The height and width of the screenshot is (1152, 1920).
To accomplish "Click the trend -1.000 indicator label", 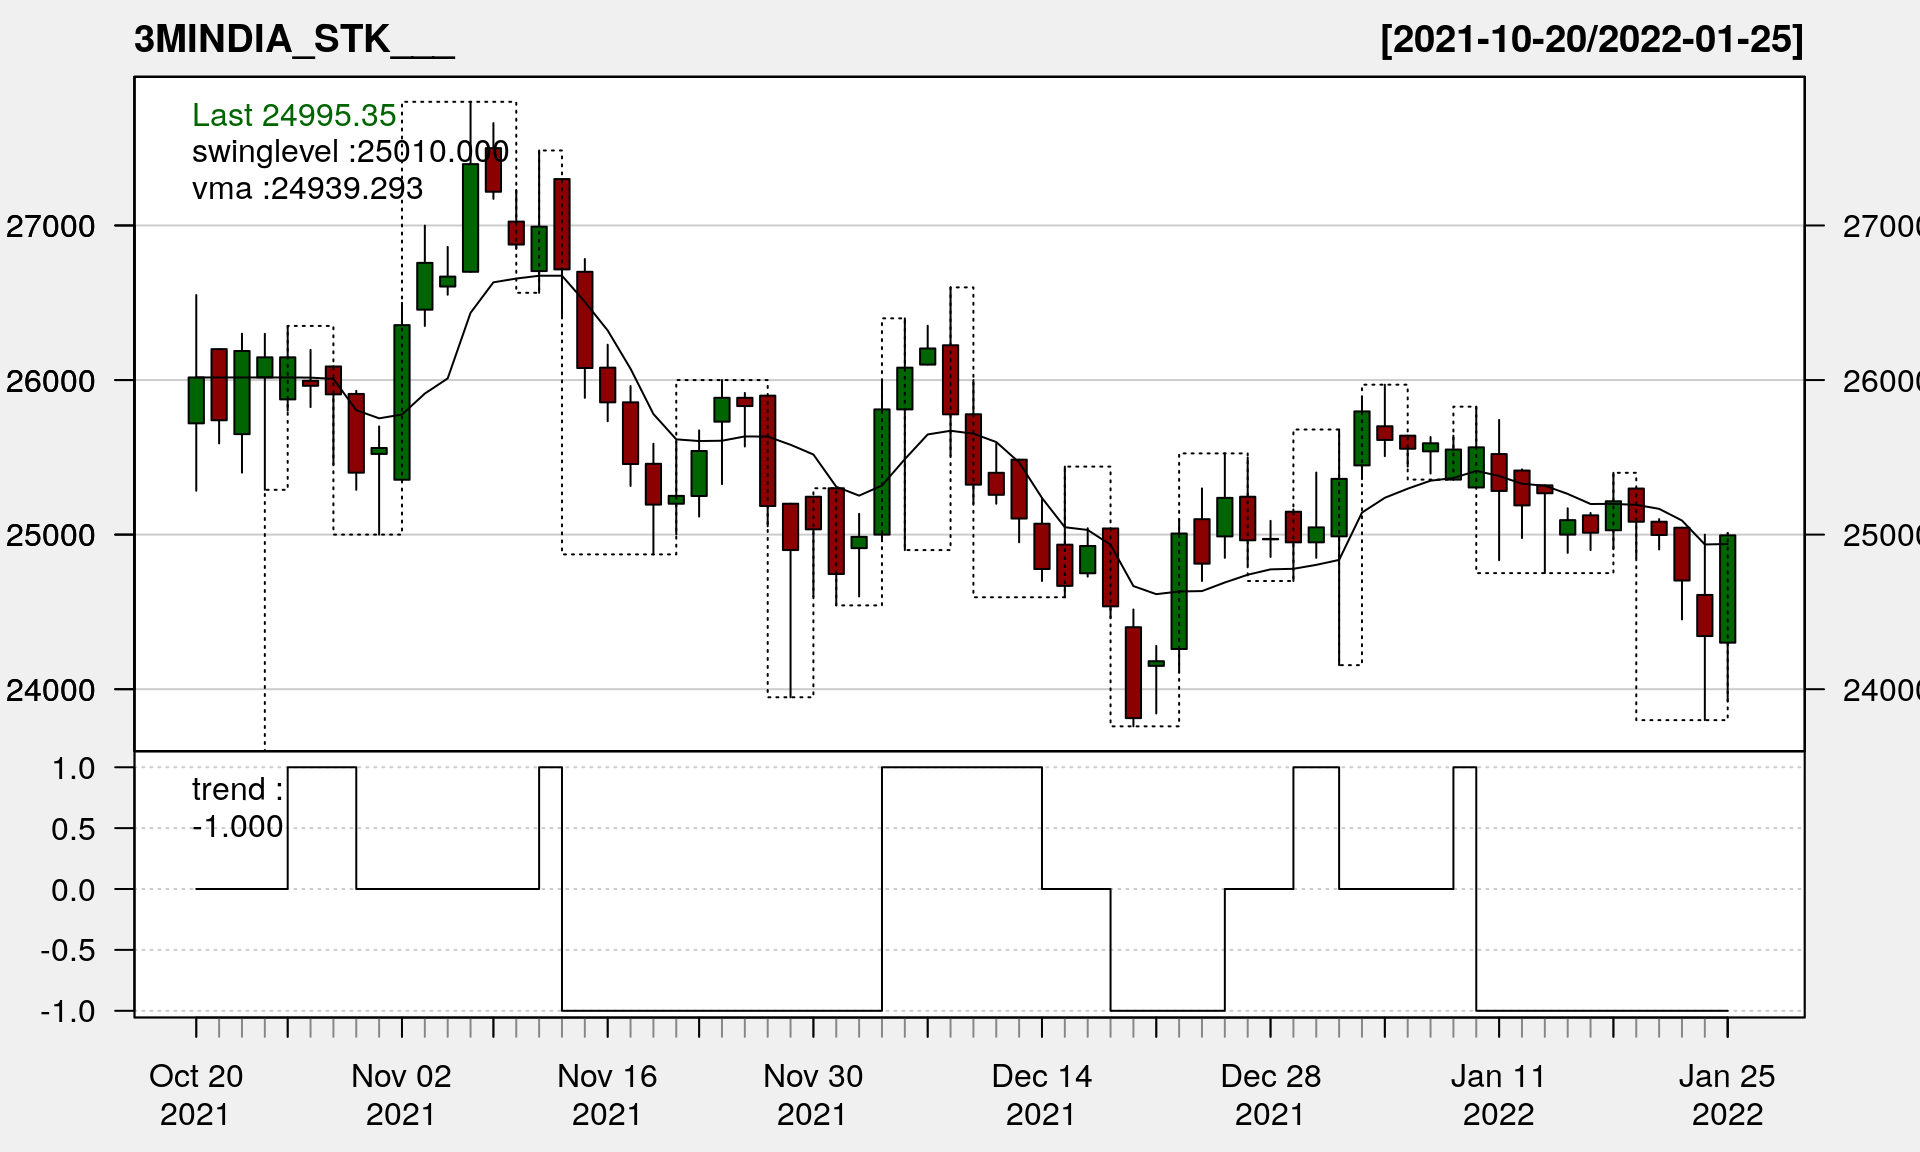I will 237,808.
